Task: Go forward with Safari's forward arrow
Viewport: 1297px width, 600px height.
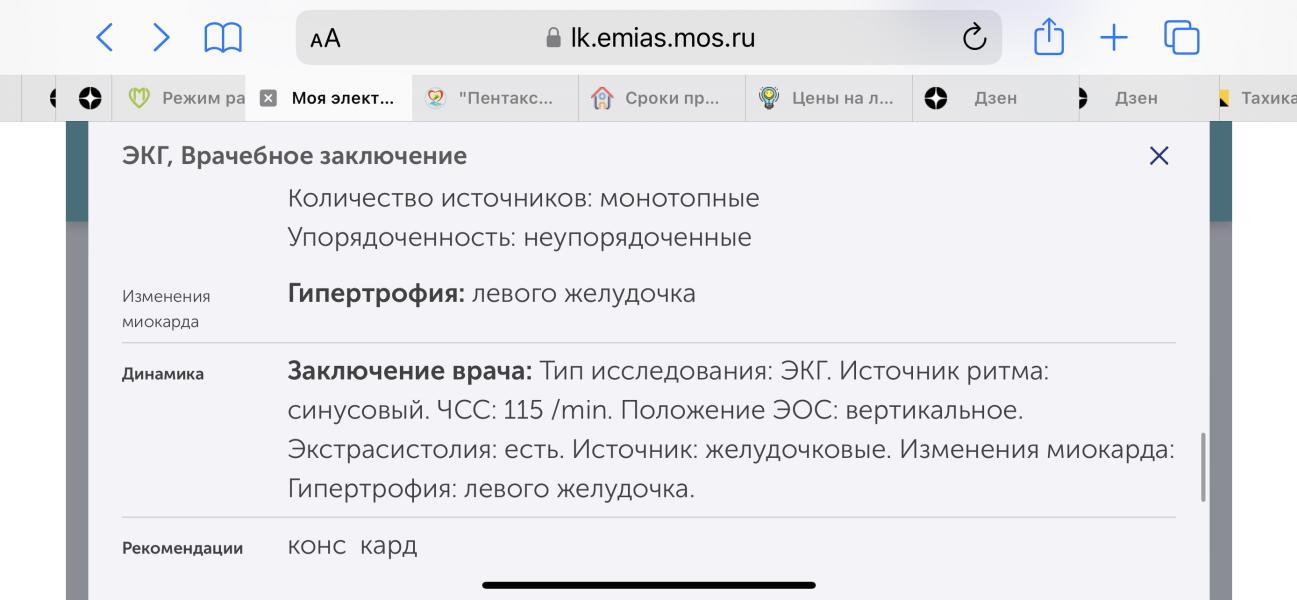Action: click(x=162, y=39)
